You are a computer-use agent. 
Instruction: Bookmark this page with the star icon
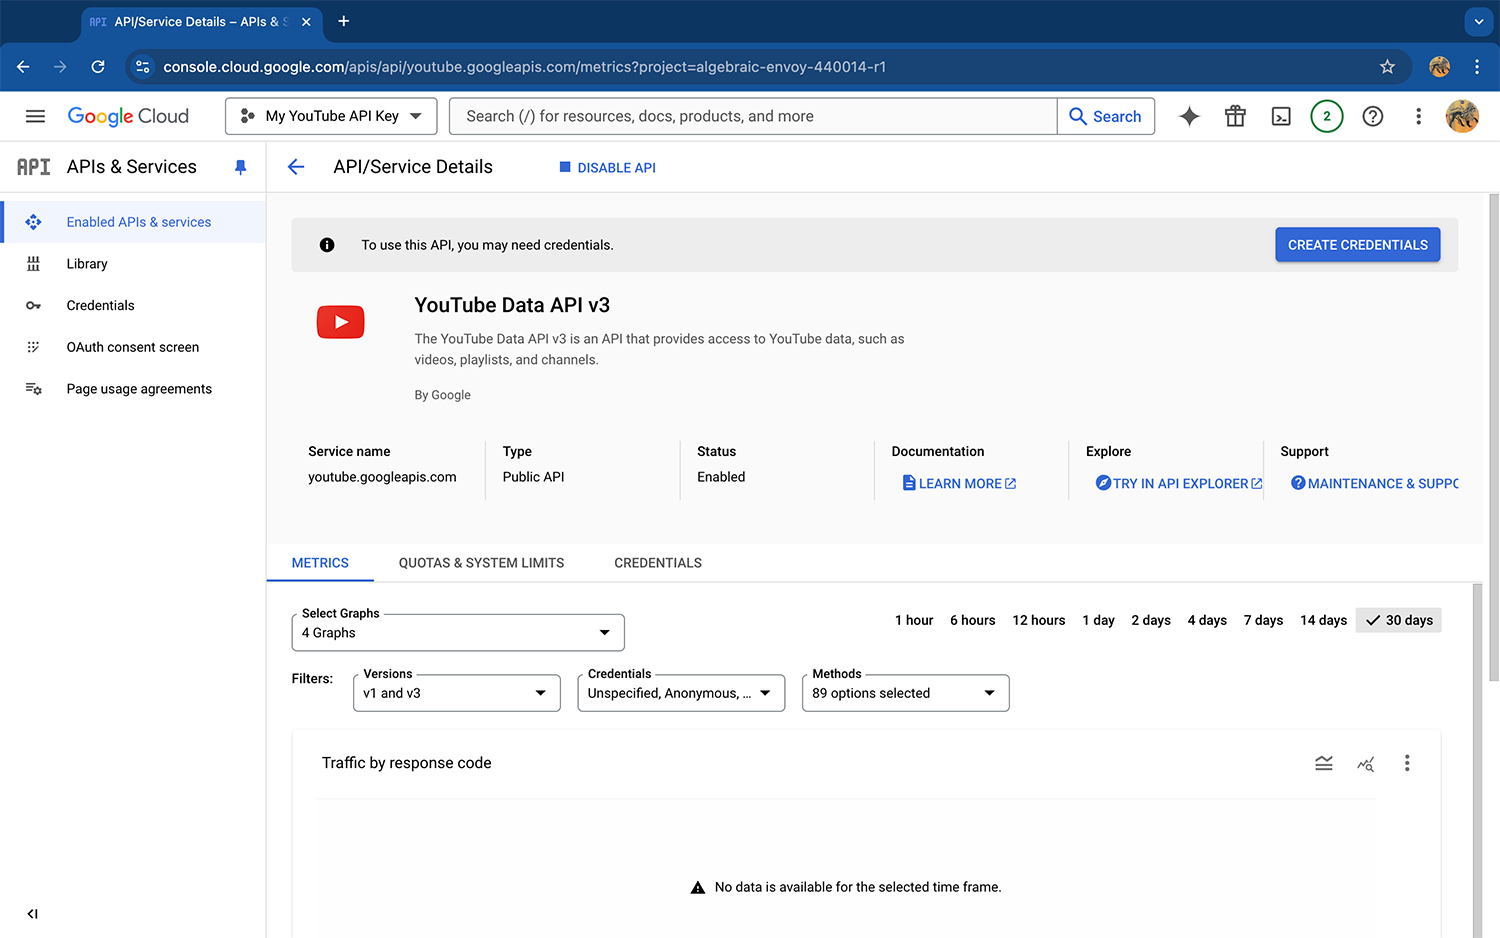[x=1387, y=67]
